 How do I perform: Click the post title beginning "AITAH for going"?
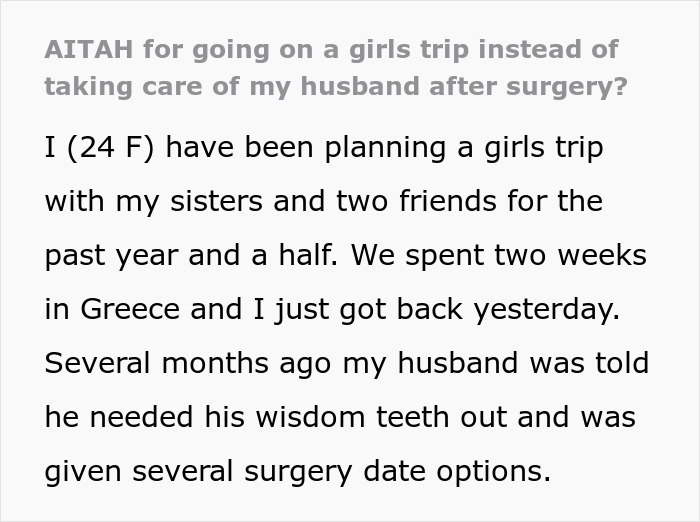click(x=330, y=48)
